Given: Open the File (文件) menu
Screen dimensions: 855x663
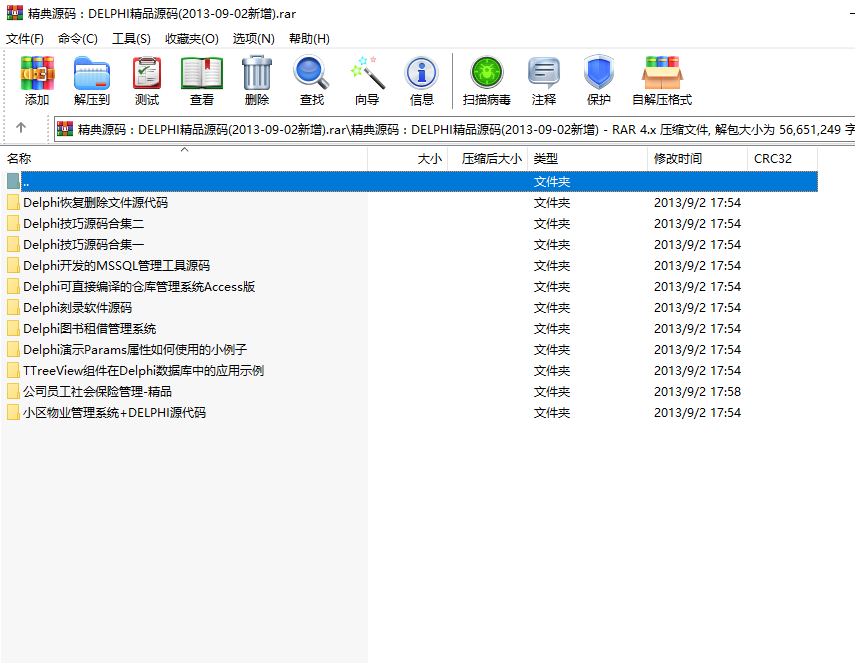Looking at the screenshot, I should pyautogui.click(x=25, y=38).
